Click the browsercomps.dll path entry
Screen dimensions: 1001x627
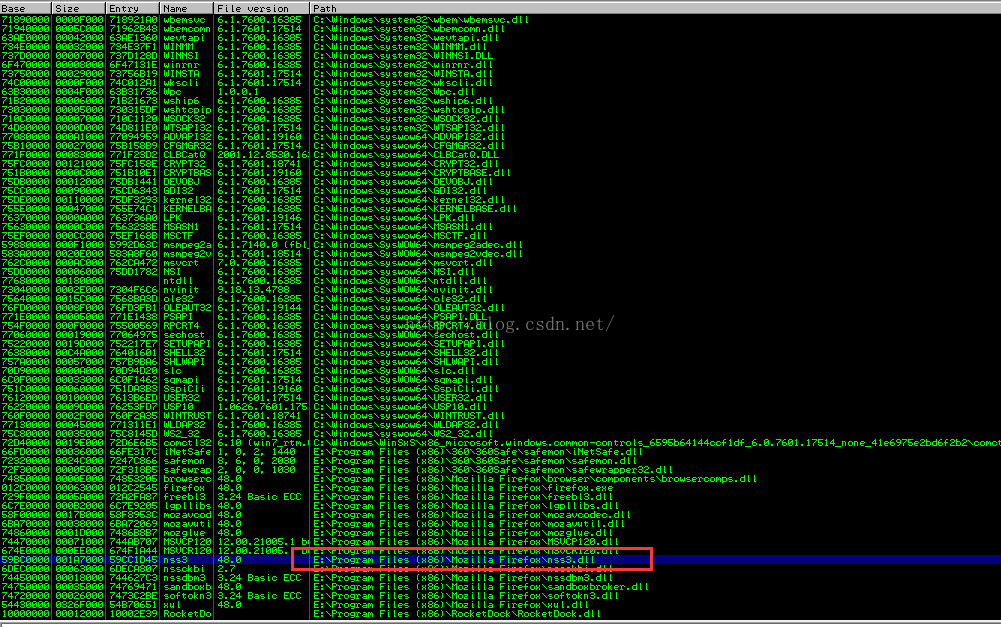tap(535, 479)
